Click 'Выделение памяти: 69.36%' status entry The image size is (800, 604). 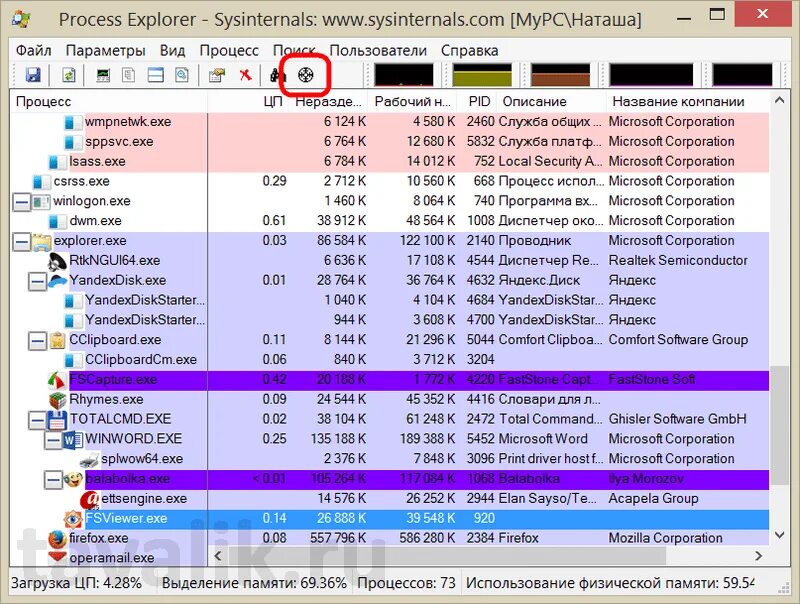tap(254, 583)
